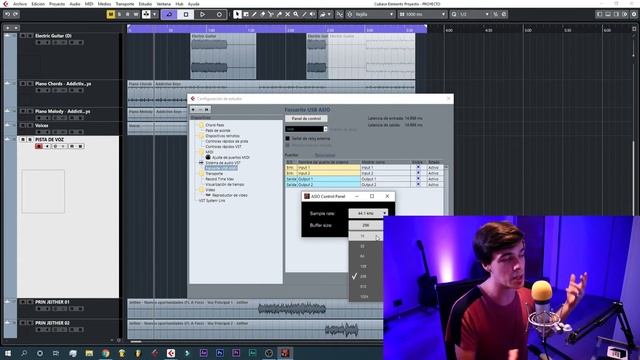Screen dimensions: 640x360
Task: Toggle the yellow M mute-all button
Action: pyautogui.click(x=111, y=14)
